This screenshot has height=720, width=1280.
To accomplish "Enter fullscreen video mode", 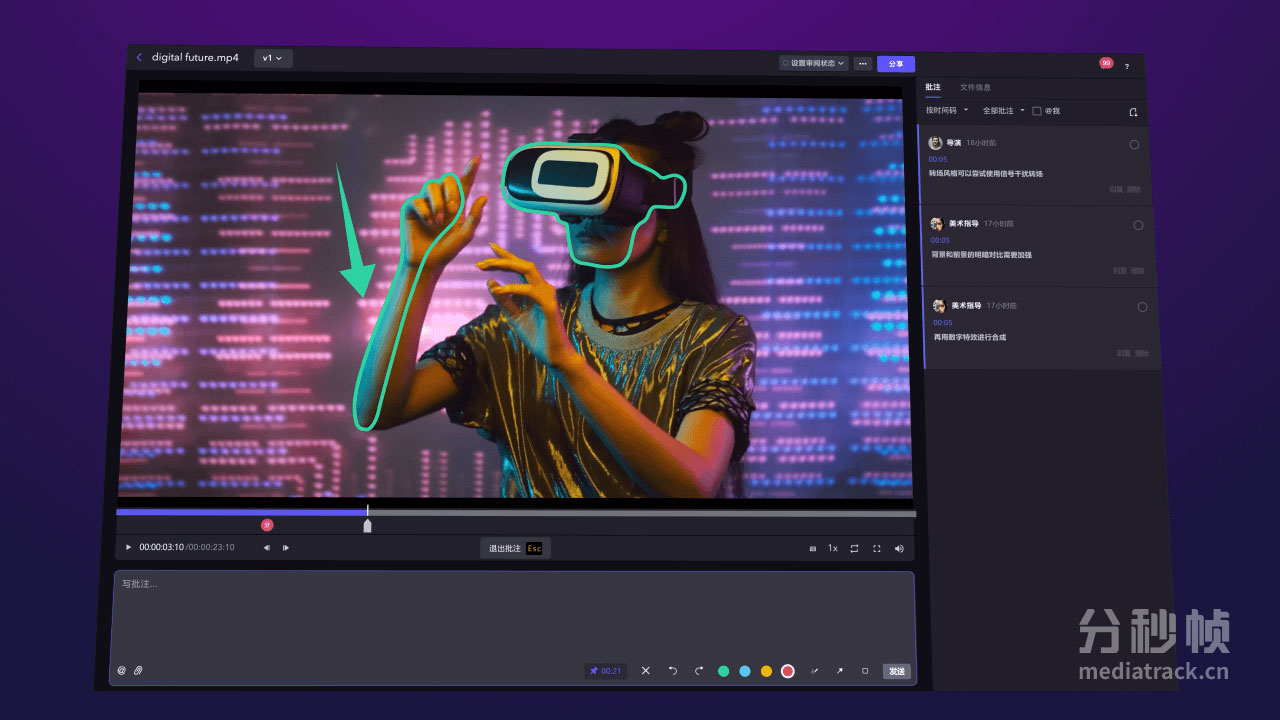I will point(877,548).
